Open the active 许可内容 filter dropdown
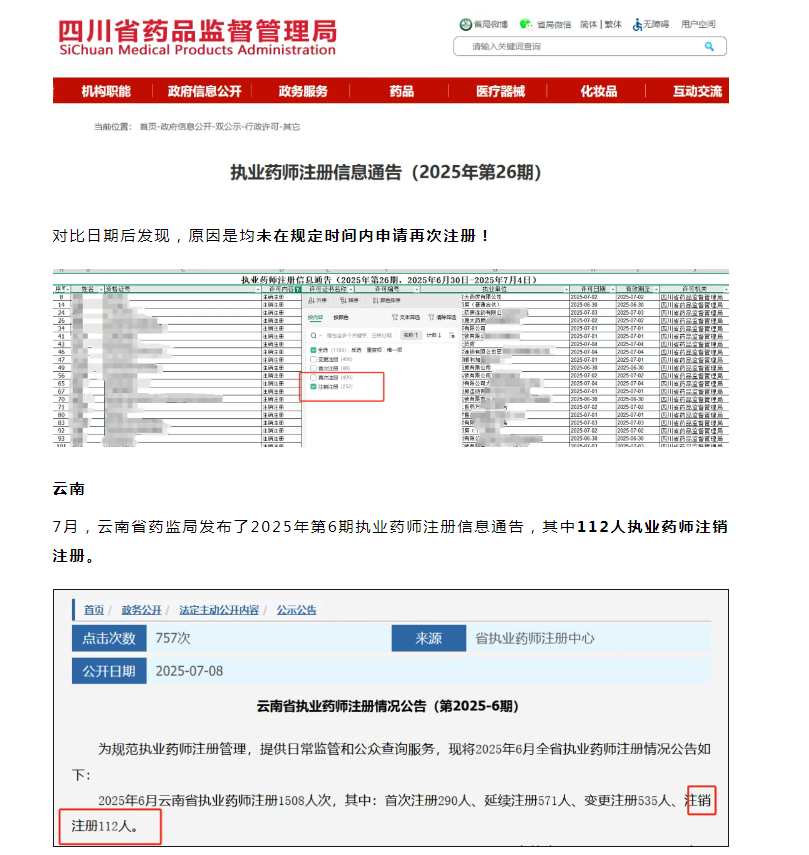The width and height of the screenshot is (809, 855). tap(298, 289)
